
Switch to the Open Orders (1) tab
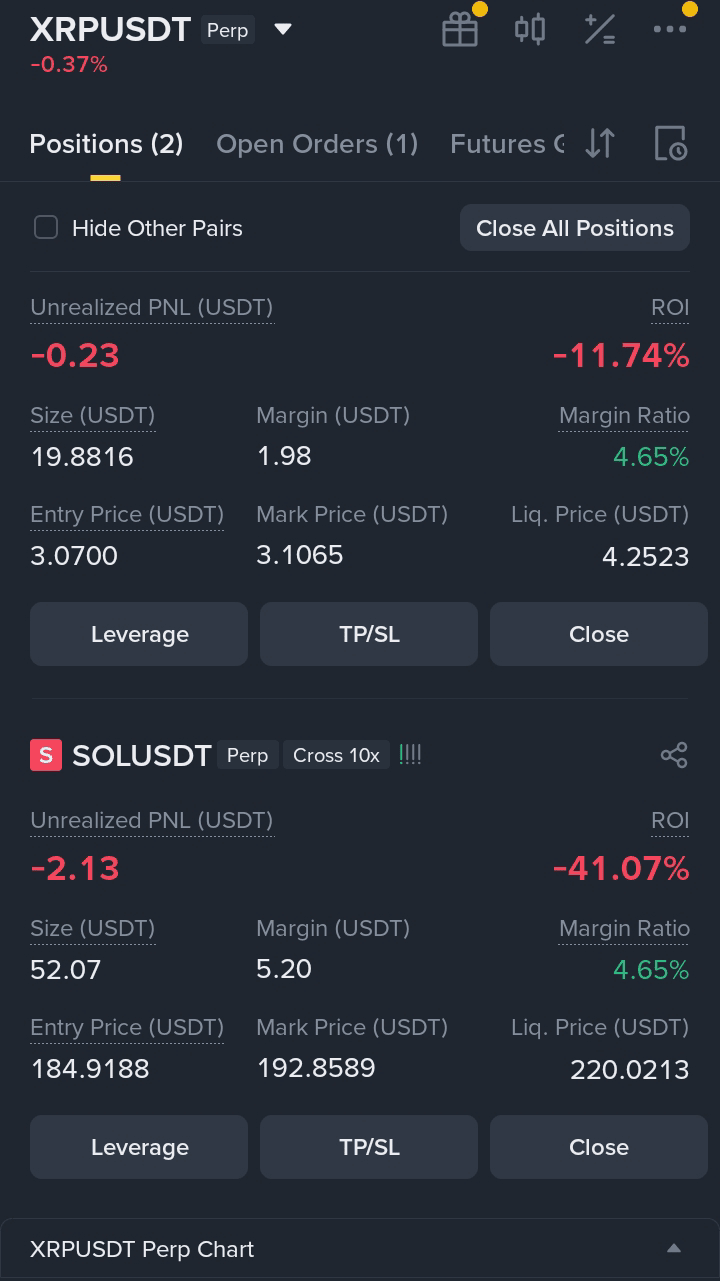point(317,144)
